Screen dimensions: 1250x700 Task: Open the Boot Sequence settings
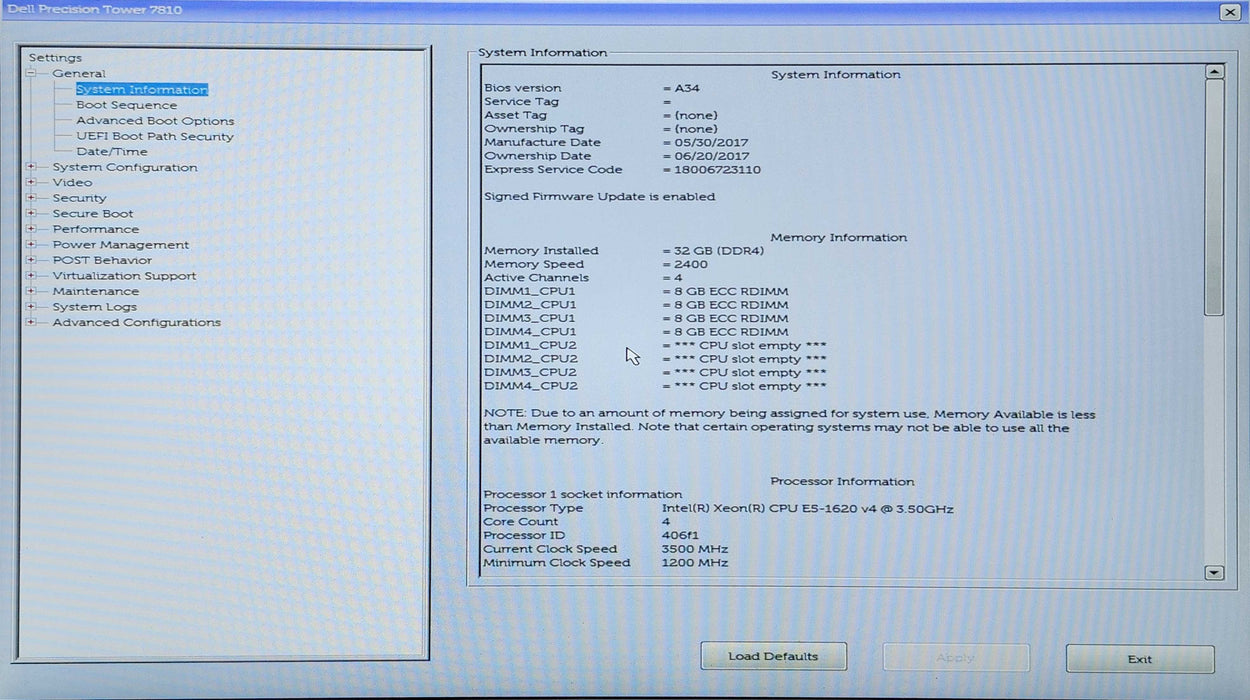[127, 105]
